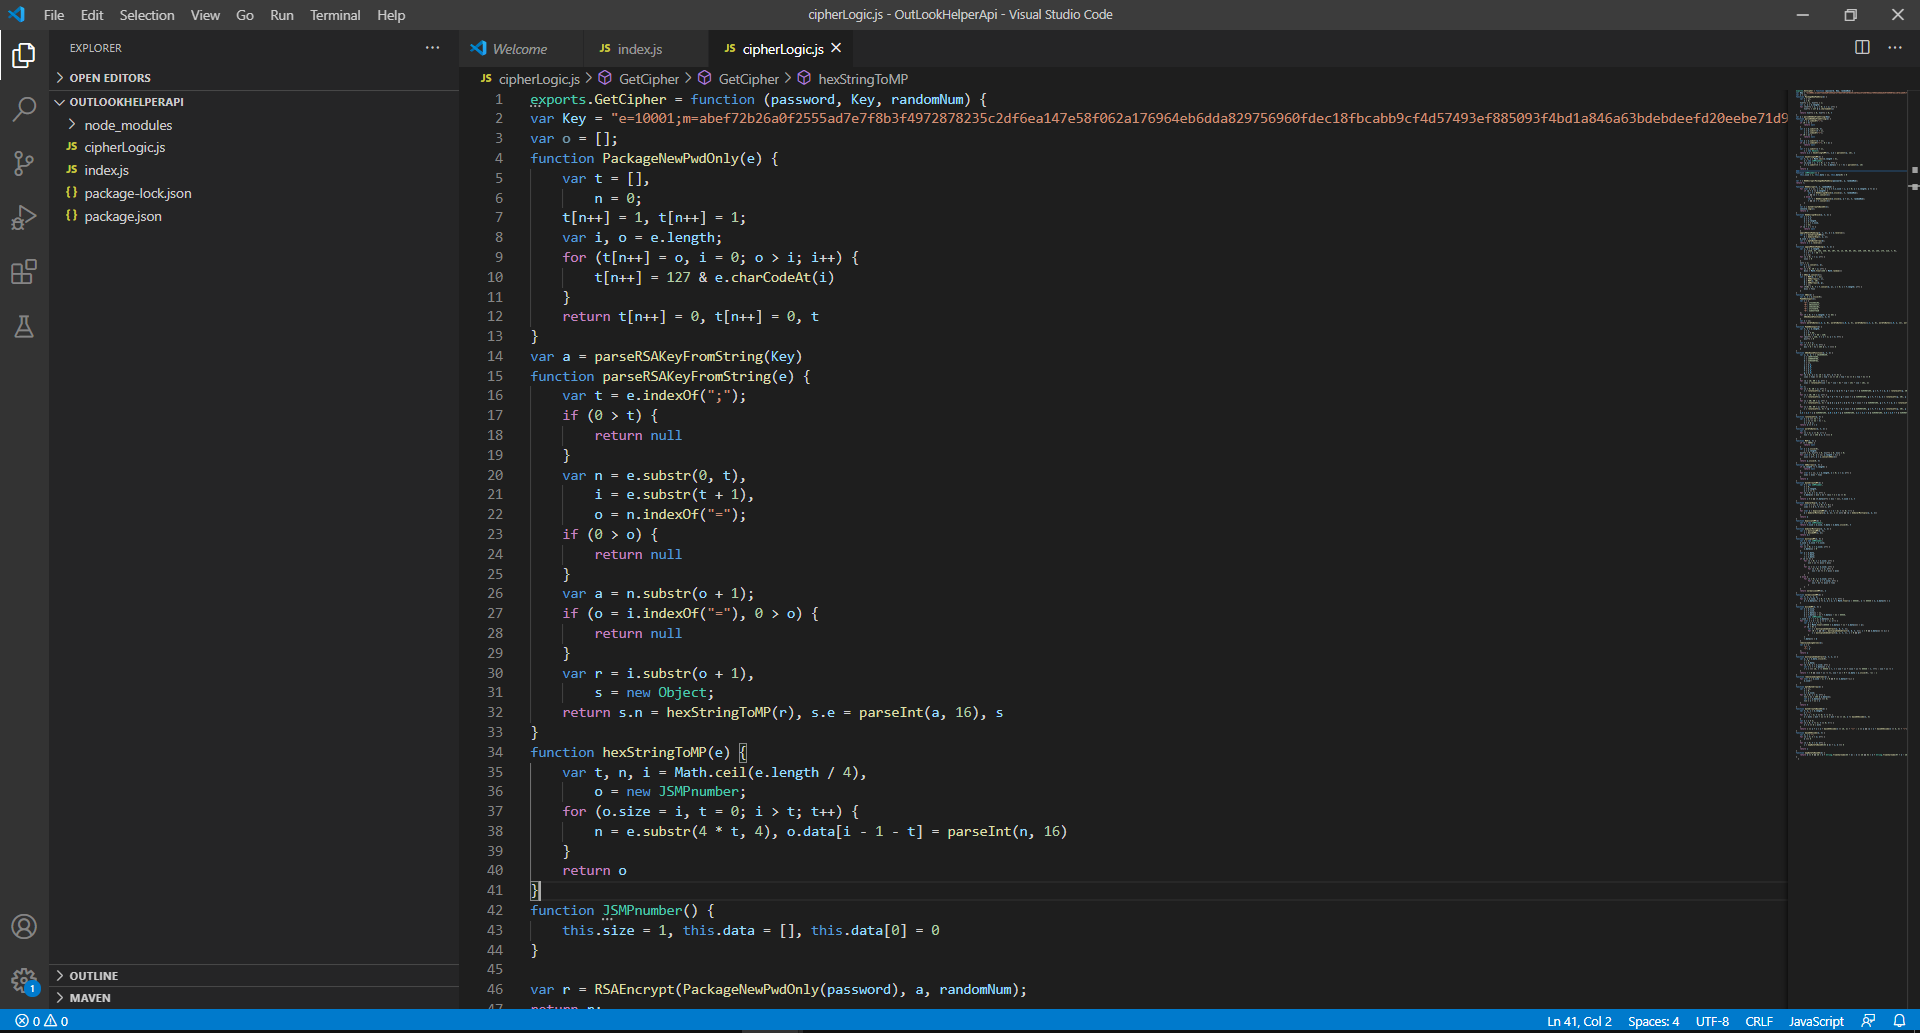Open the Run and Debug view
This screenshot has height=1033, width=1920.
pos(24,218)
